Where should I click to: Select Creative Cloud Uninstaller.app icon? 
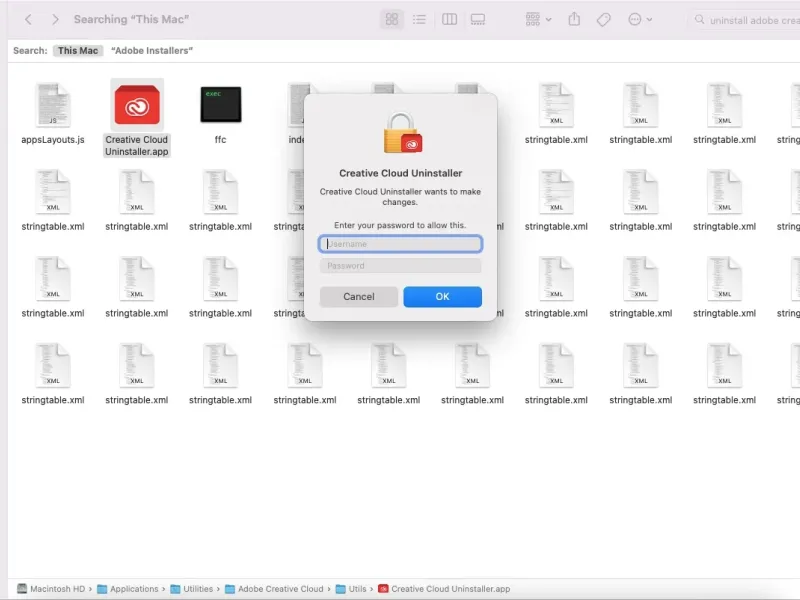(137, 105)
